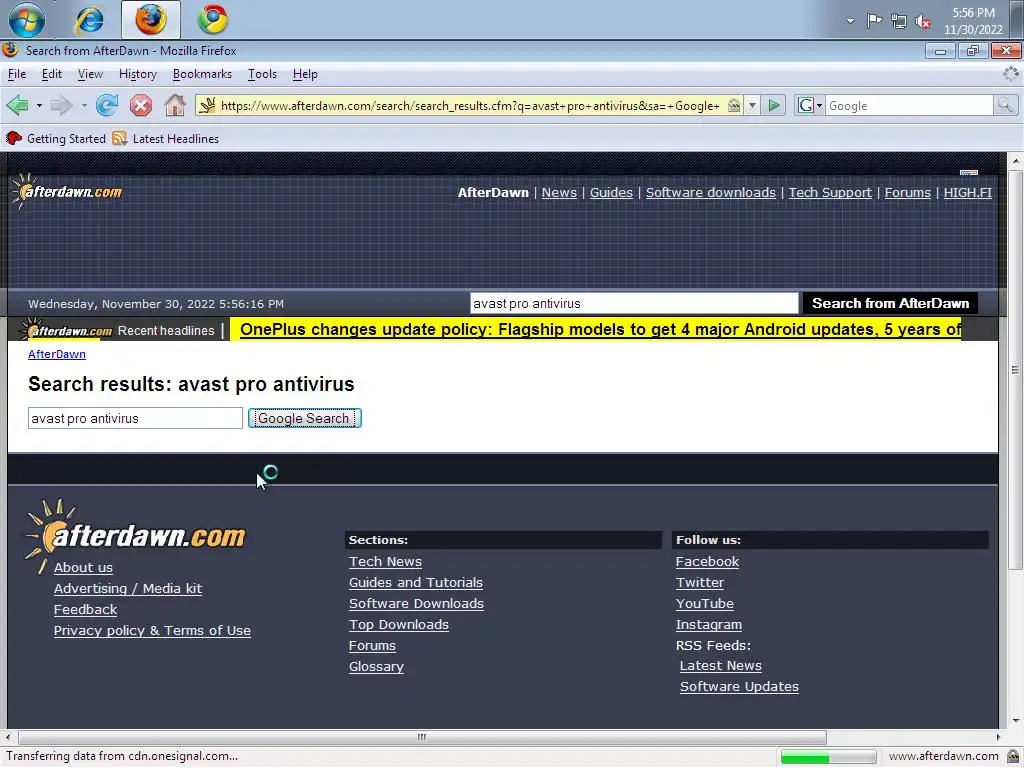1024x768 pixels.
Task: Click the results page search text field
Action: (x=135, y=418)
